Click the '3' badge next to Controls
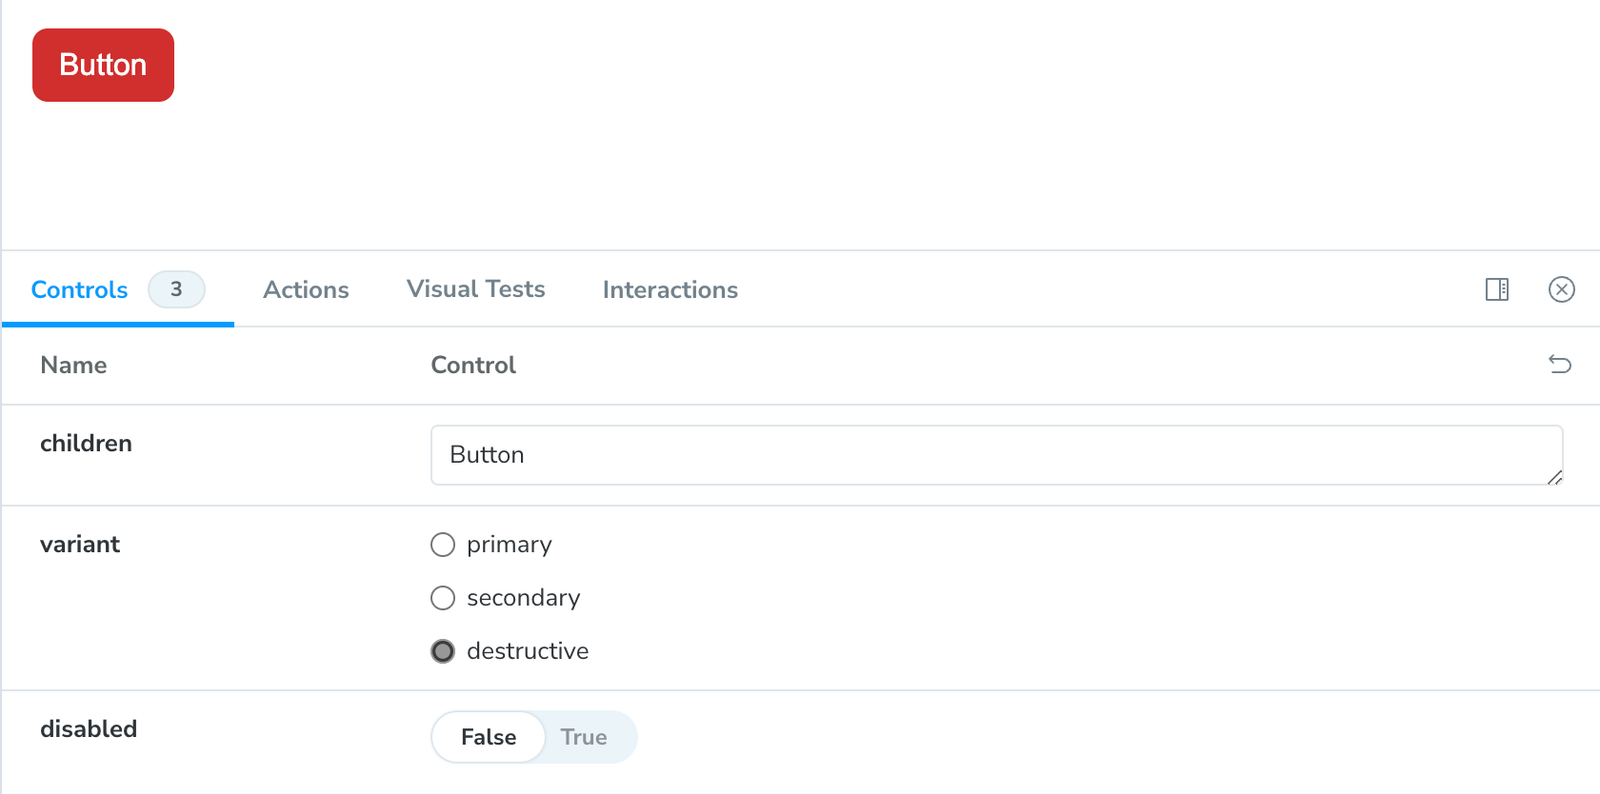 [x=176, y=290]
